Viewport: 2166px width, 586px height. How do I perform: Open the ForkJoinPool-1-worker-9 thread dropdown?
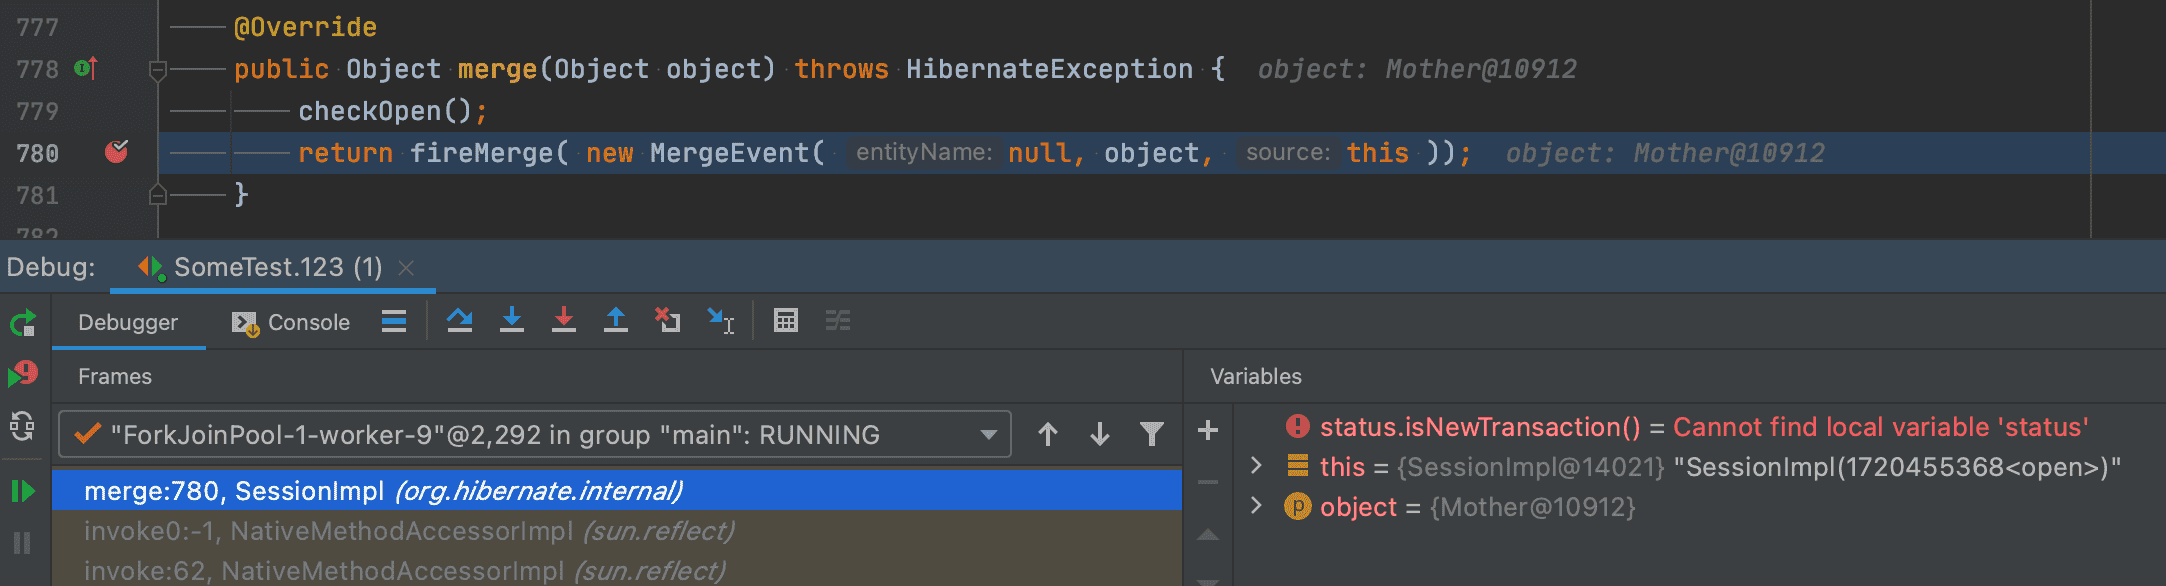[535, 434]
